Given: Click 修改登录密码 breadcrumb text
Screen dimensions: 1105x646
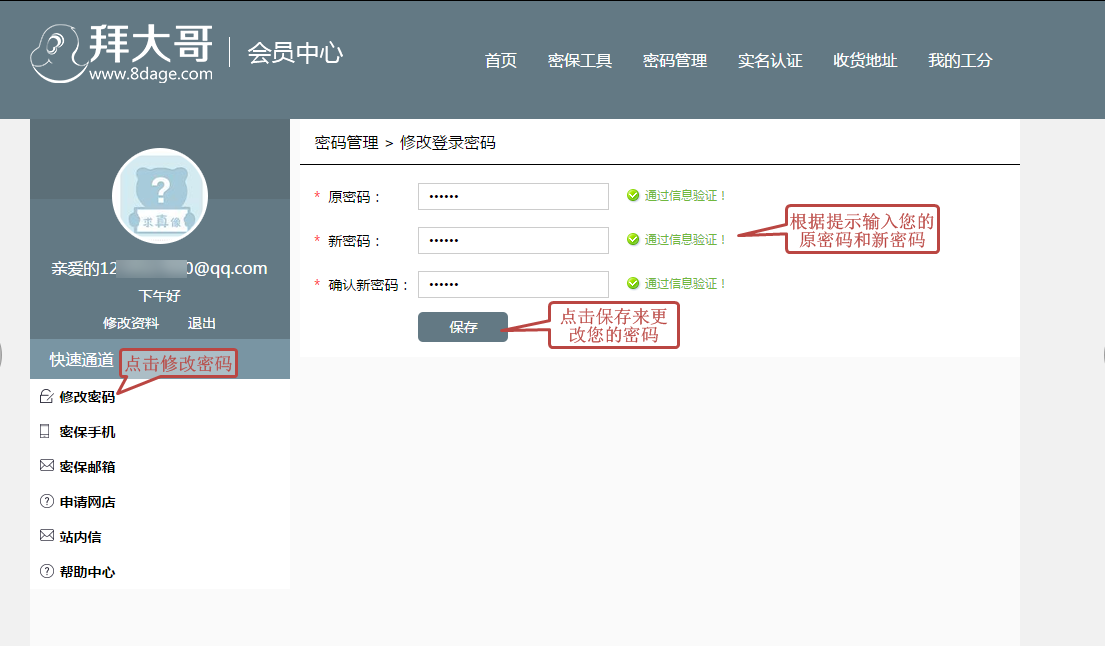Looking at the screenshot, I should click(447, 142).
